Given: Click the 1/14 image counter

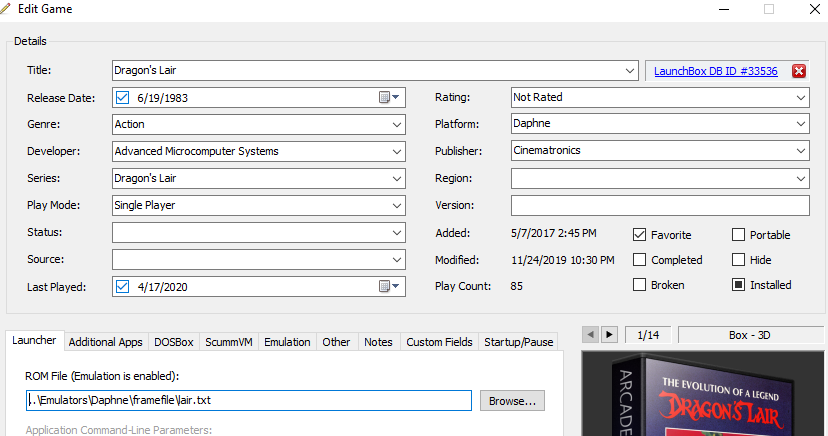Looking at the screenshot, I should [x=648, y=335].
